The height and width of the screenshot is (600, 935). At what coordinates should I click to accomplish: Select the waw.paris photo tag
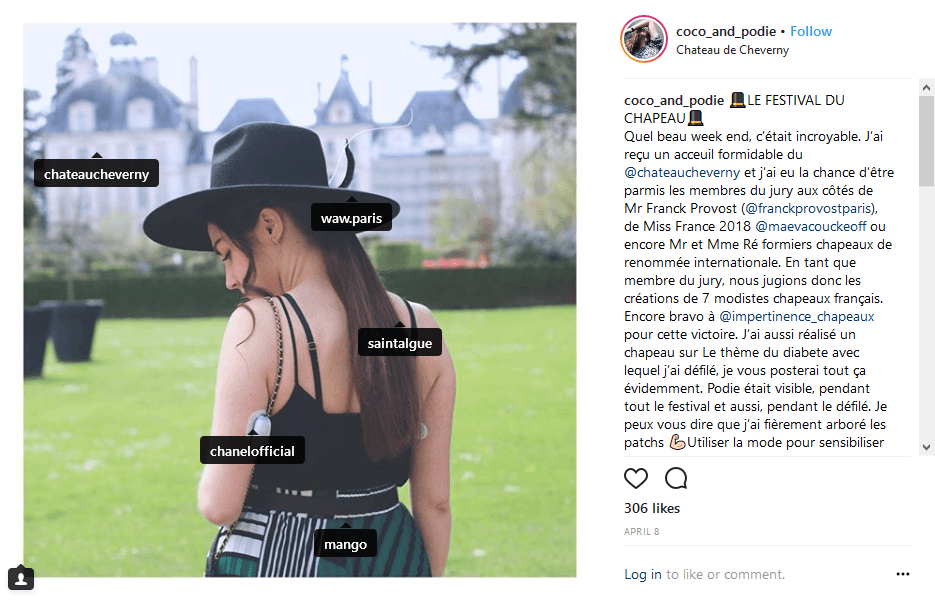pos(351,218)
